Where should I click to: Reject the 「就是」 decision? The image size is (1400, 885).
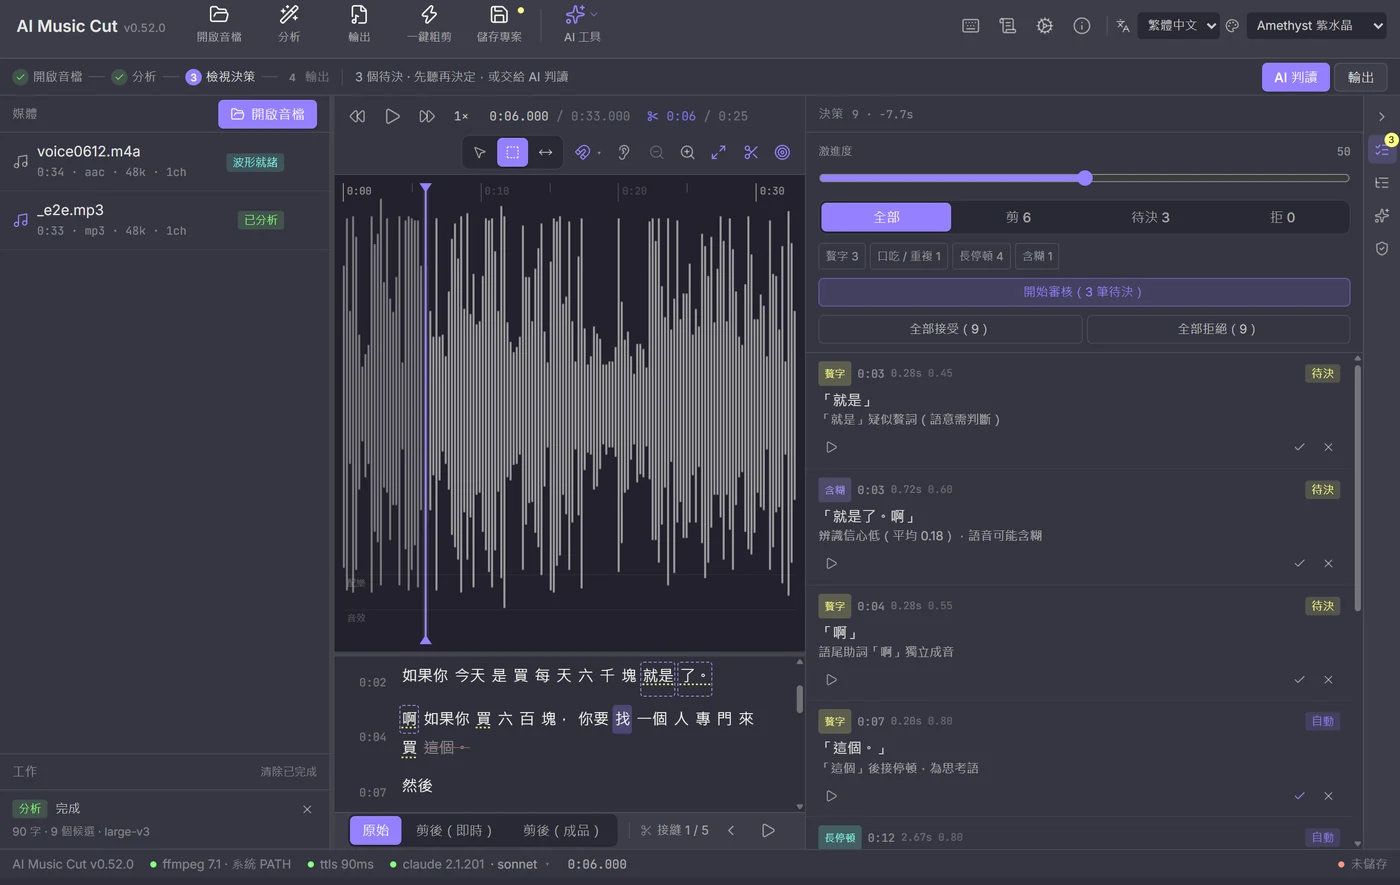1328,447
